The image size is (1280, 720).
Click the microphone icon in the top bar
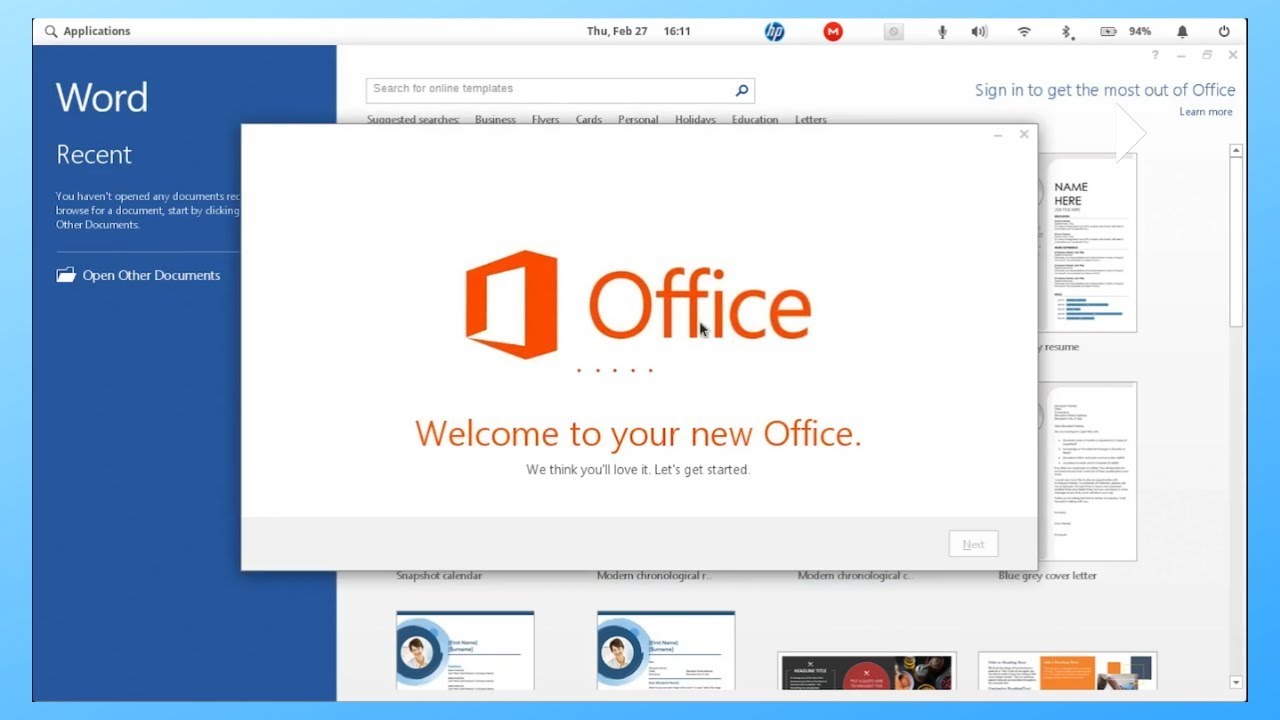pyautogui.click(x=941, y=31)
